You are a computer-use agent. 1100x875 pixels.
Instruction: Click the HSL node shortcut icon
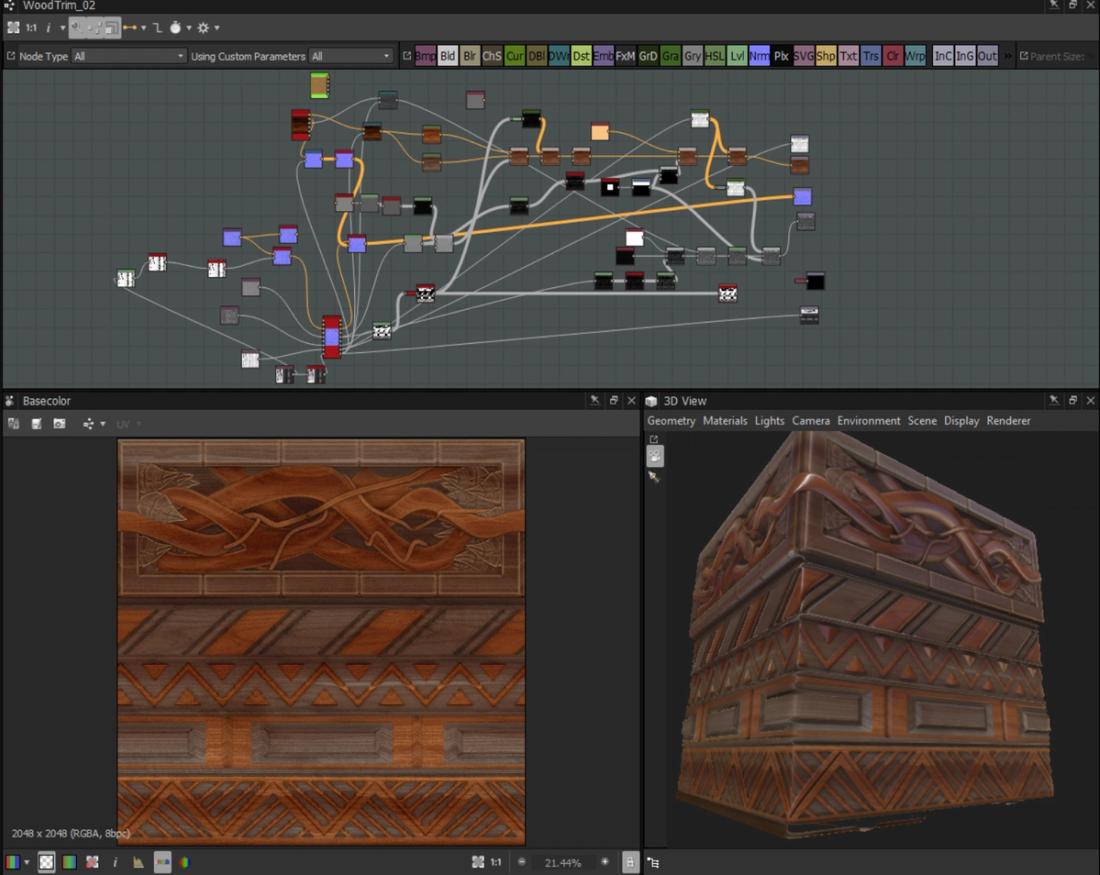pyautogui.click(x=714, y=57)
